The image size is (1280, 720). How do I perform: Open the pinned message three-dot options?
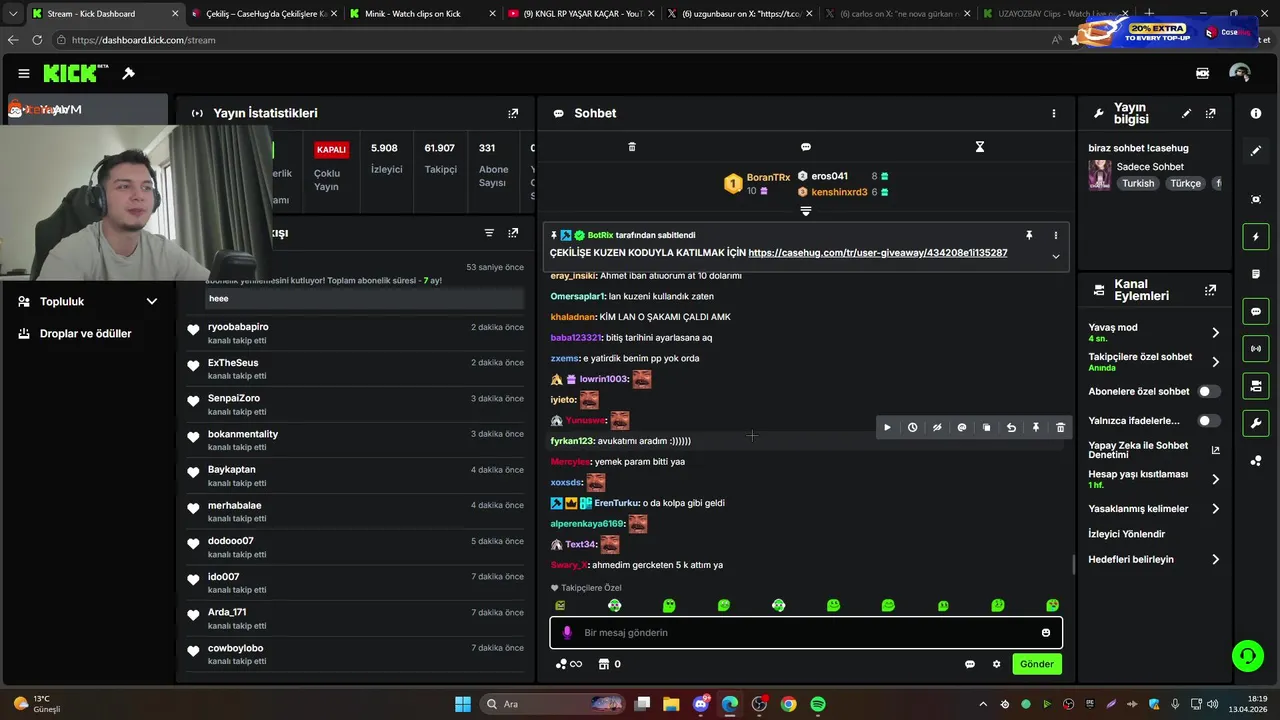click(1055, 235)
